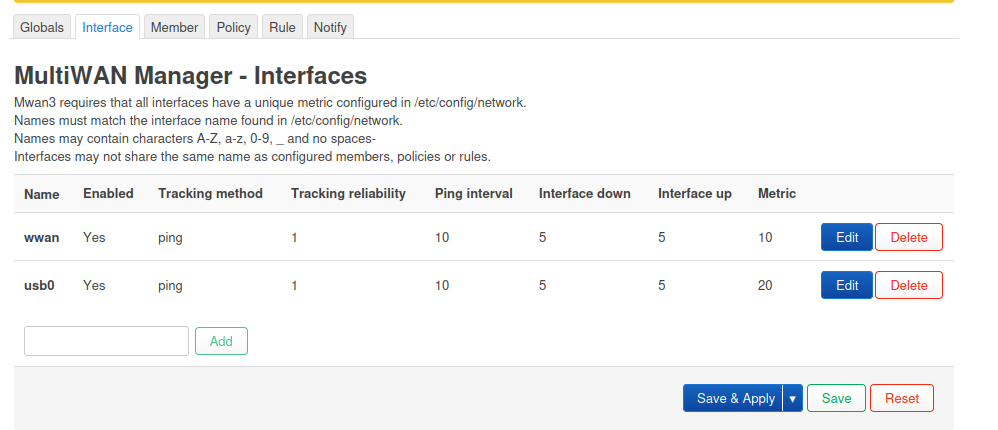The width and height of the screenshot is (998, 430).
Task: Click the Tracking method column header
Action: click(x=210, y=193)
